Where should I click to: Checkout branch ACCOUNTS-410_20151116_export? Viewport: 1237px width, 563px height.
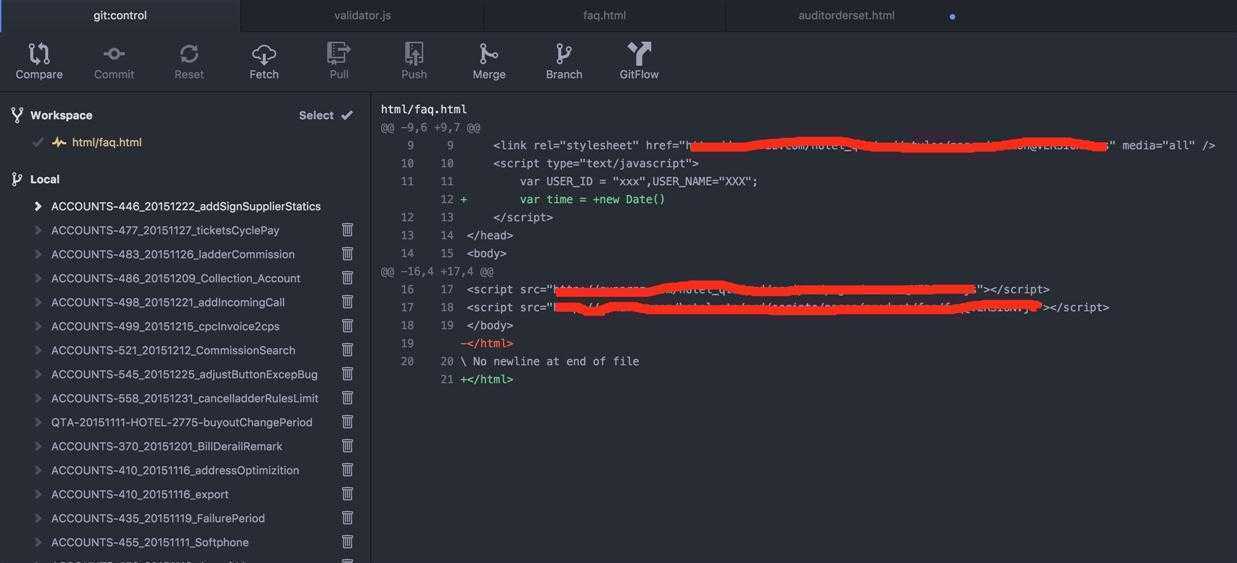pyautogui.click(x=140, y=494)
